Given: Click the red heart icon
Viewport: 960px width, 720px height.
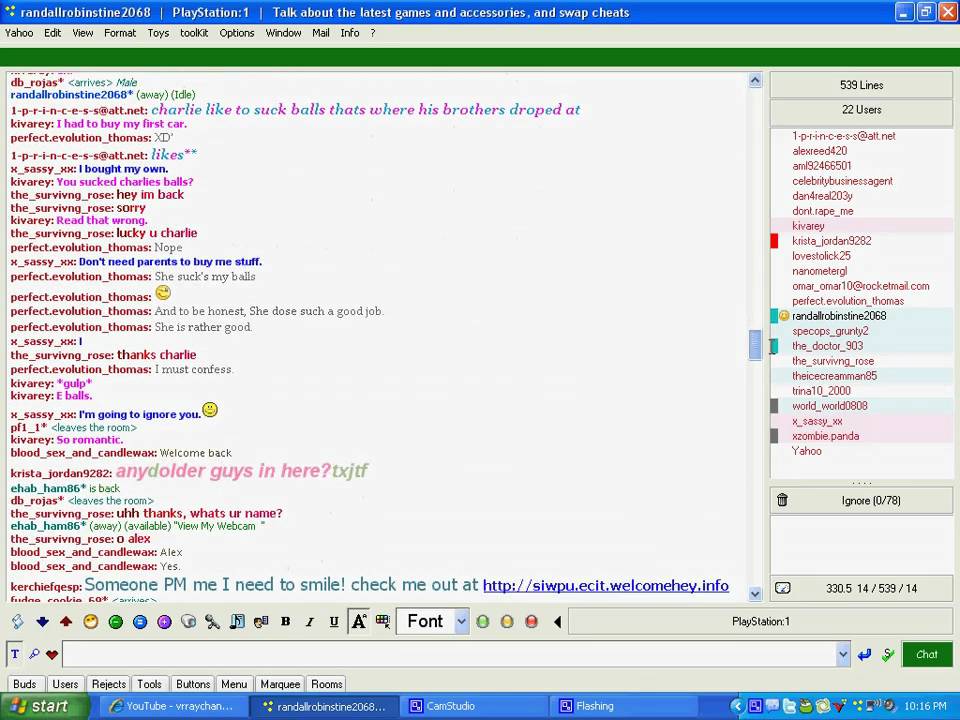Looking at the screenshot, I should coord(52,655).
